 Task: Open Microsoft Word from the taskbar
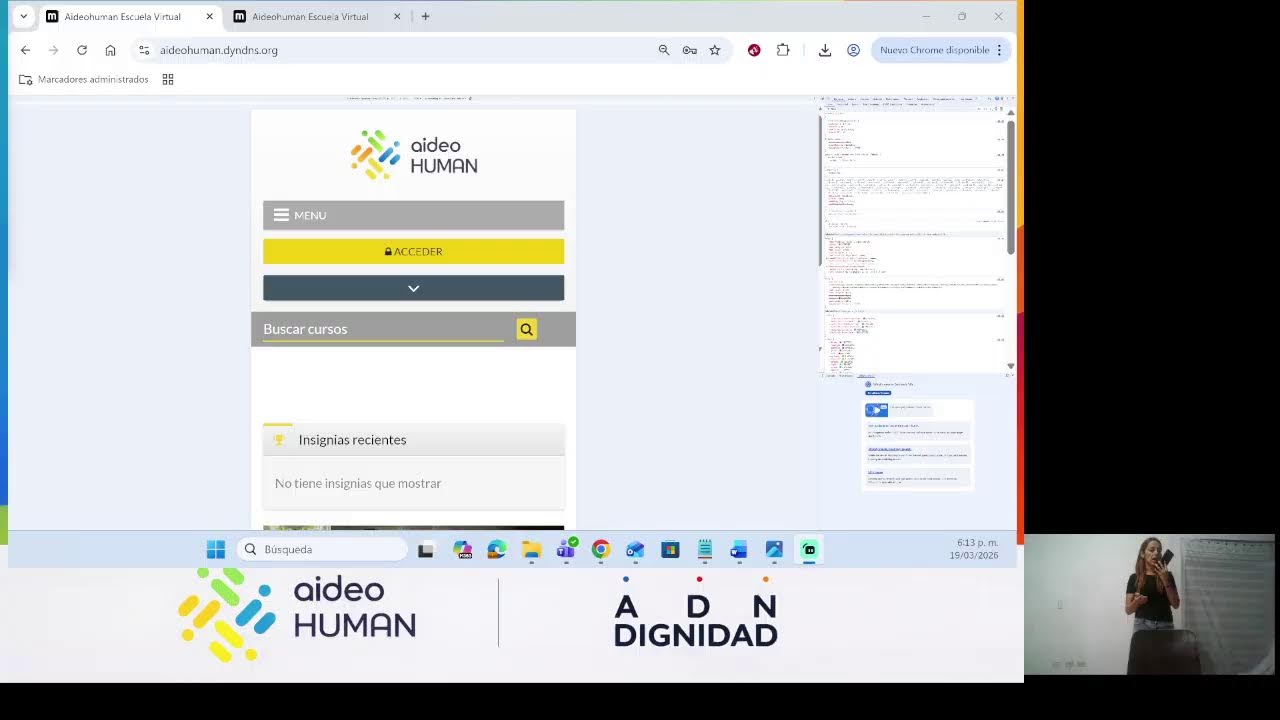(x=739, y=549)
